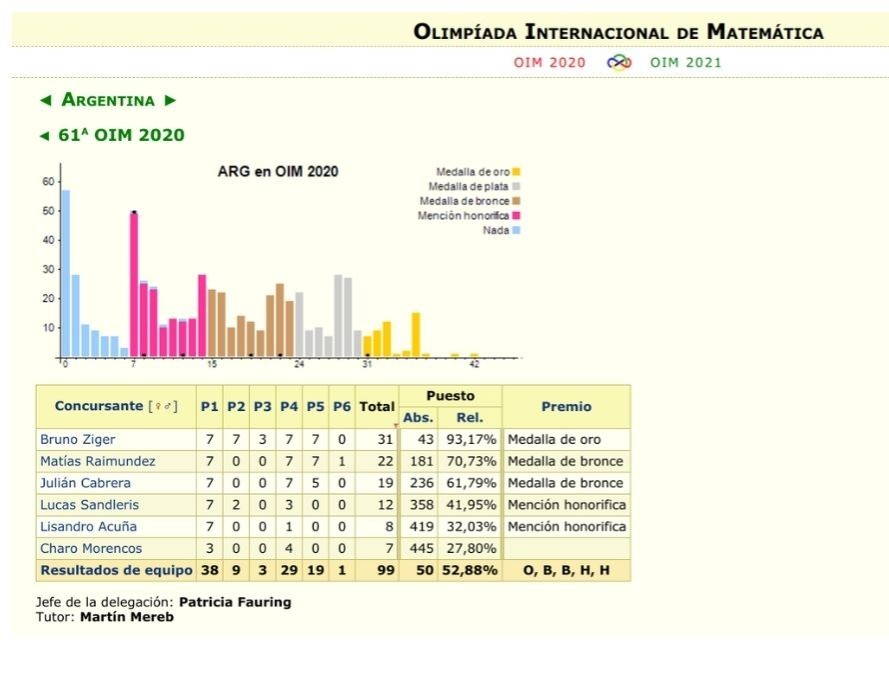The image size is (889, 683).
Task: Sort by Abs. ranking column header
Action: 418,418
